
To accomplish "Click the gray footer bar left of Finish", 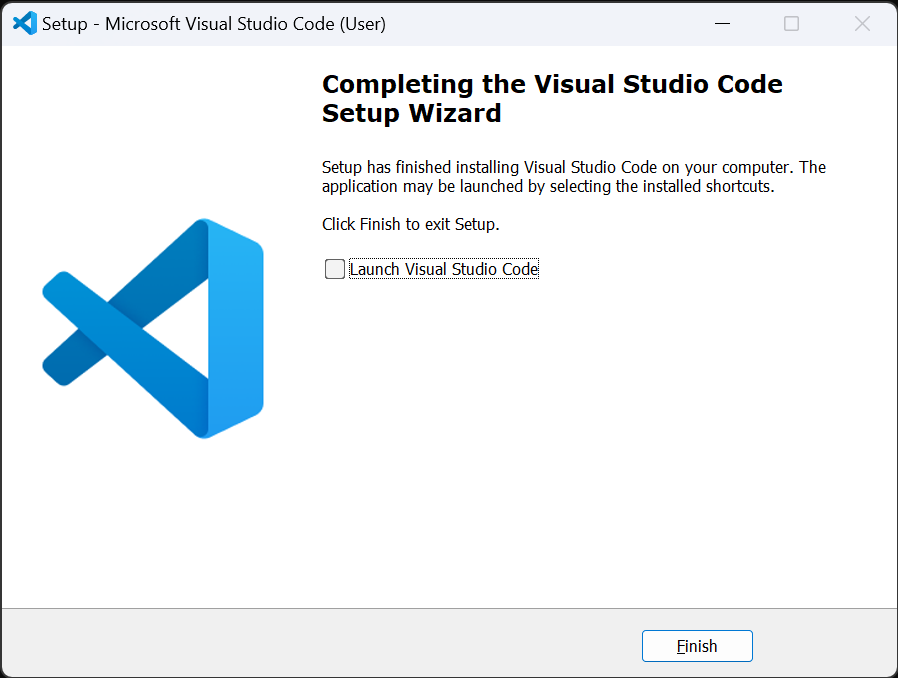I will pos(321,644).
